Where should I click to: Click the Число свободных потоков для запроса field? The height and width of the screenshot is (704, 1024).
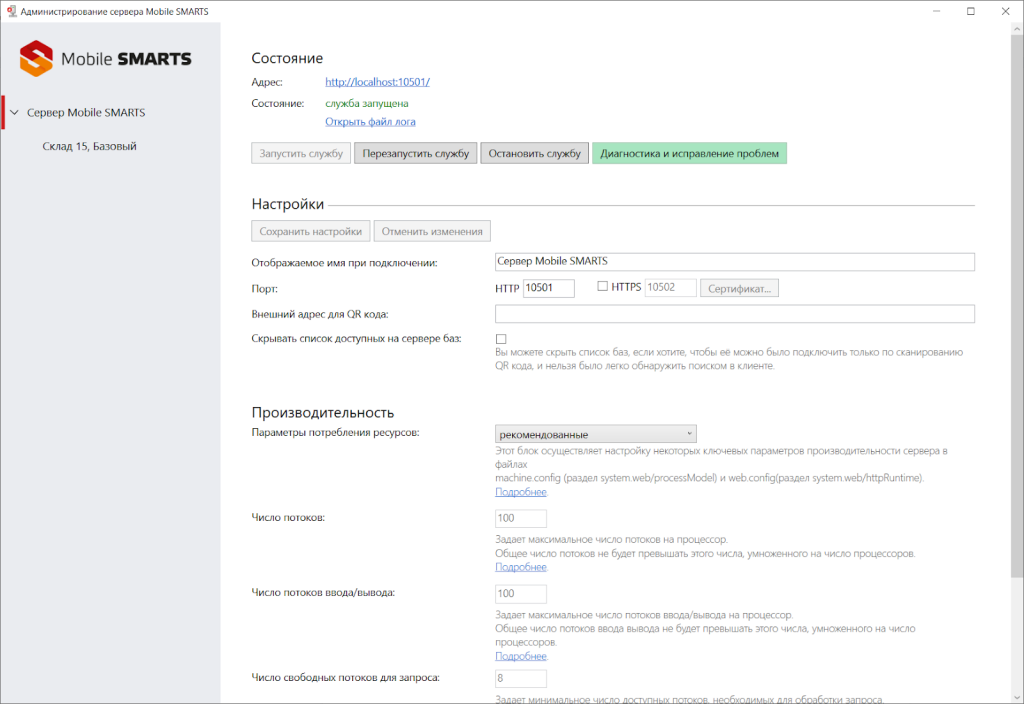[520, 679]
